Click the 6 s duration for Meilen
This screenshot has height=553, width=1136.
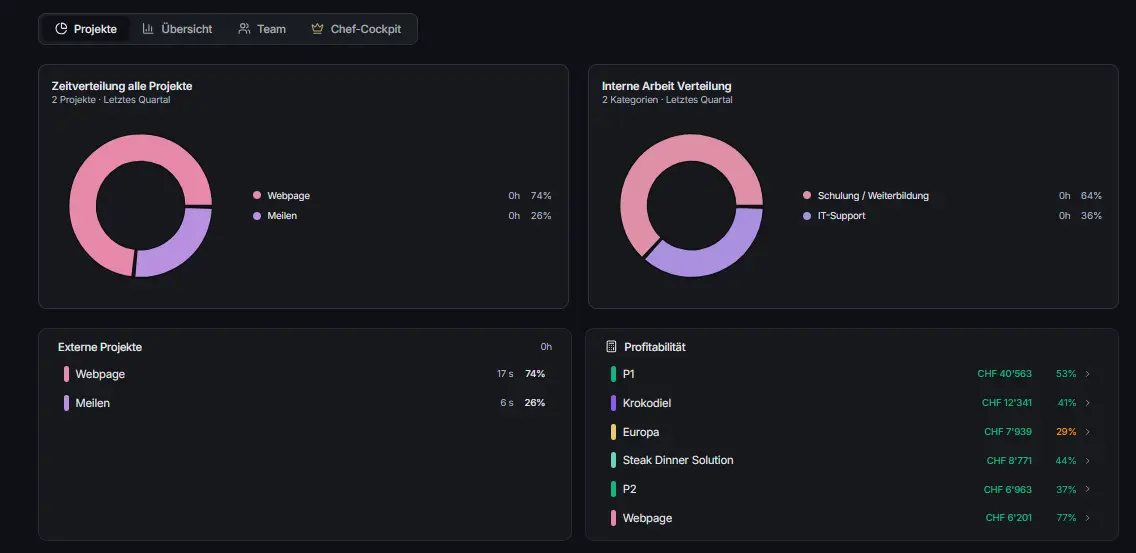[506, 403]
